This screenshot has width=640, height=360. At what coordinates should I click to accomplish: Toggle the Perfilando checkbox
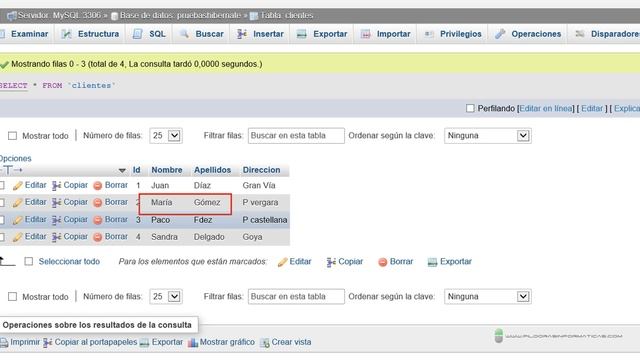[x=470, y=108]
